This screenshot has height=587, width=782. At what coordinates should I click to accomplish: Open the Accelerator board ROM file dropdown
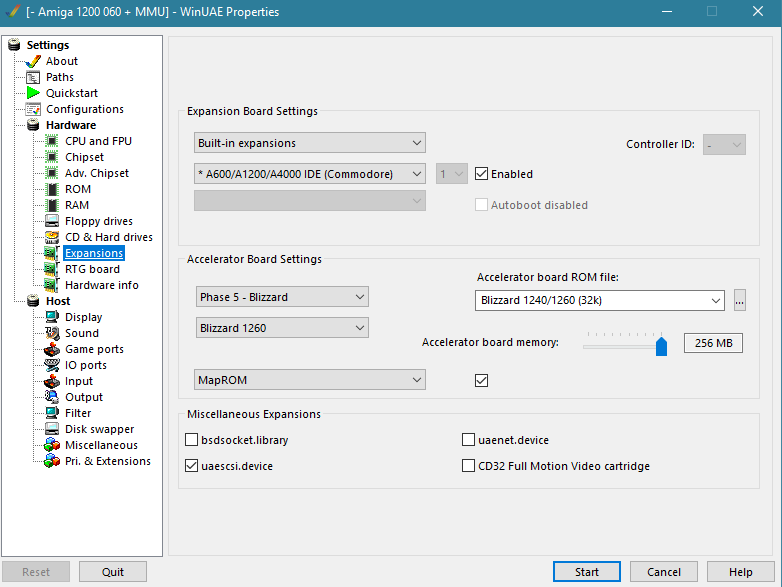pyautogui.click(x=599, y=300)
